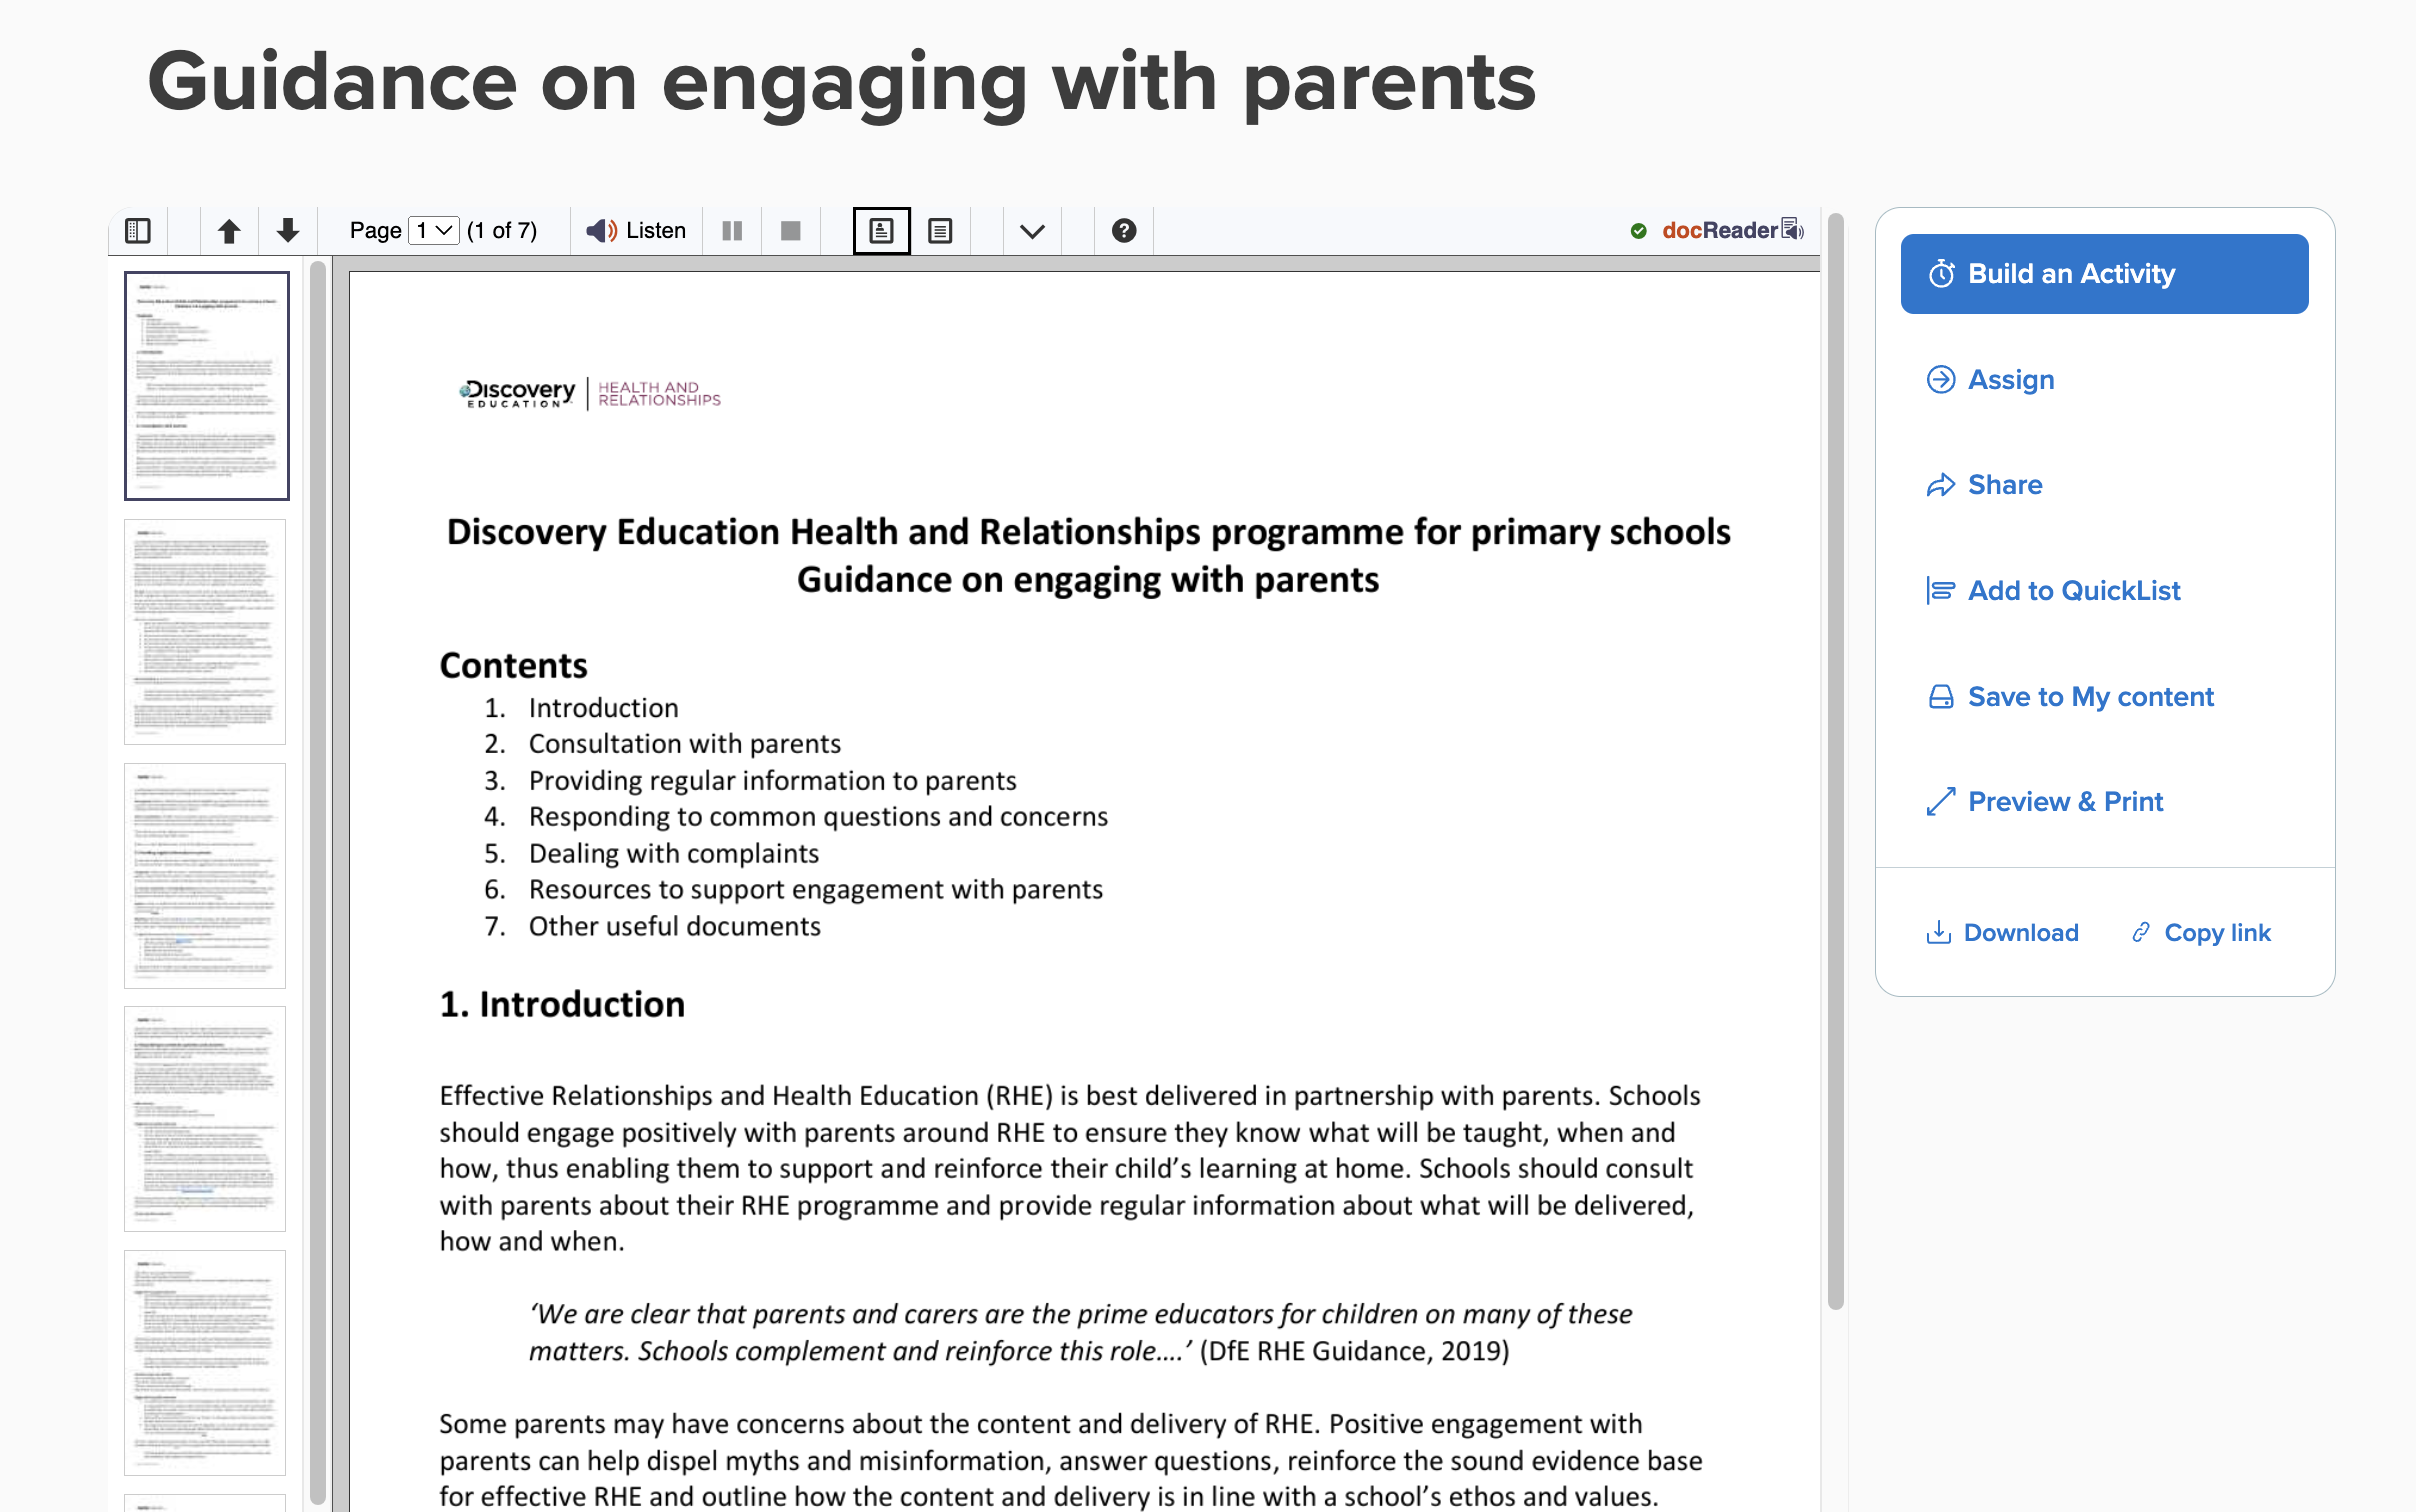Image resolution: width=2416 pixels, height=1512 pixels.
Task: Click the 'Contents' heading in document
Action: click(x=514, y=666)
